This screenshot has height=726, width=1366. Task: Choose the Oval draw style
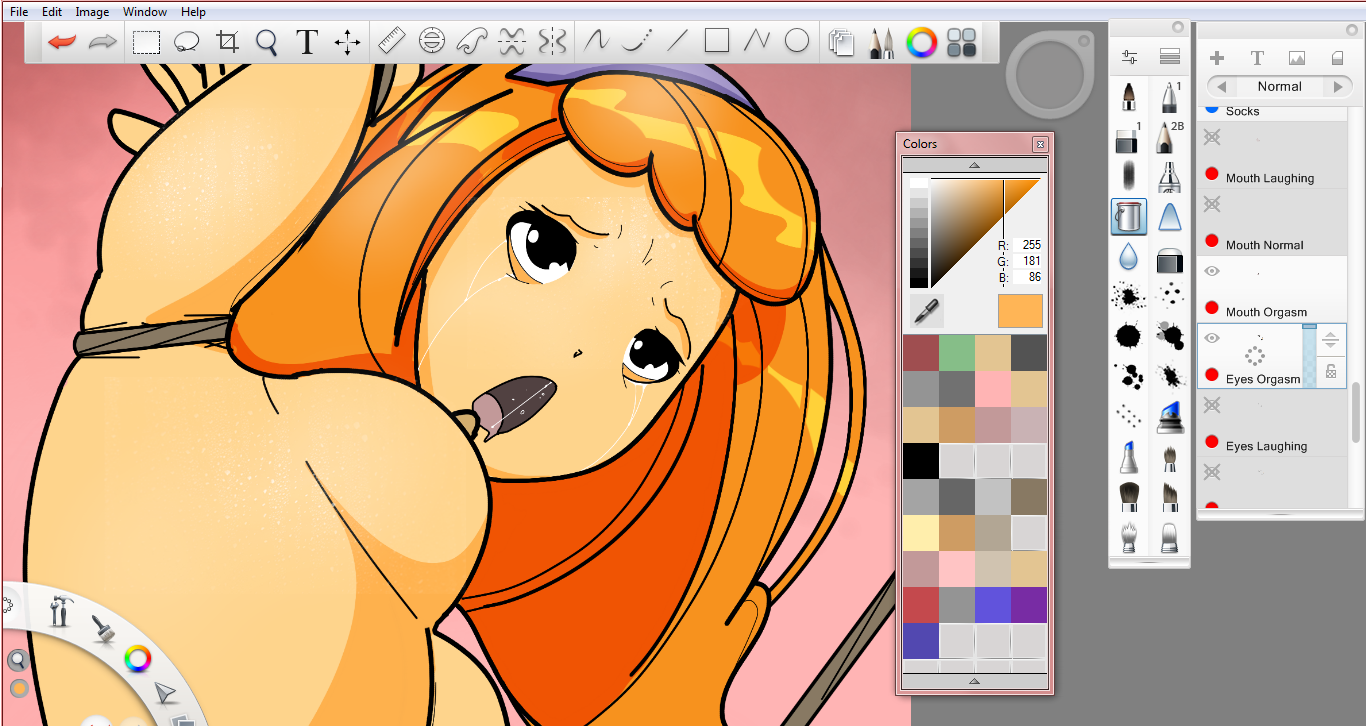(797, 41)
